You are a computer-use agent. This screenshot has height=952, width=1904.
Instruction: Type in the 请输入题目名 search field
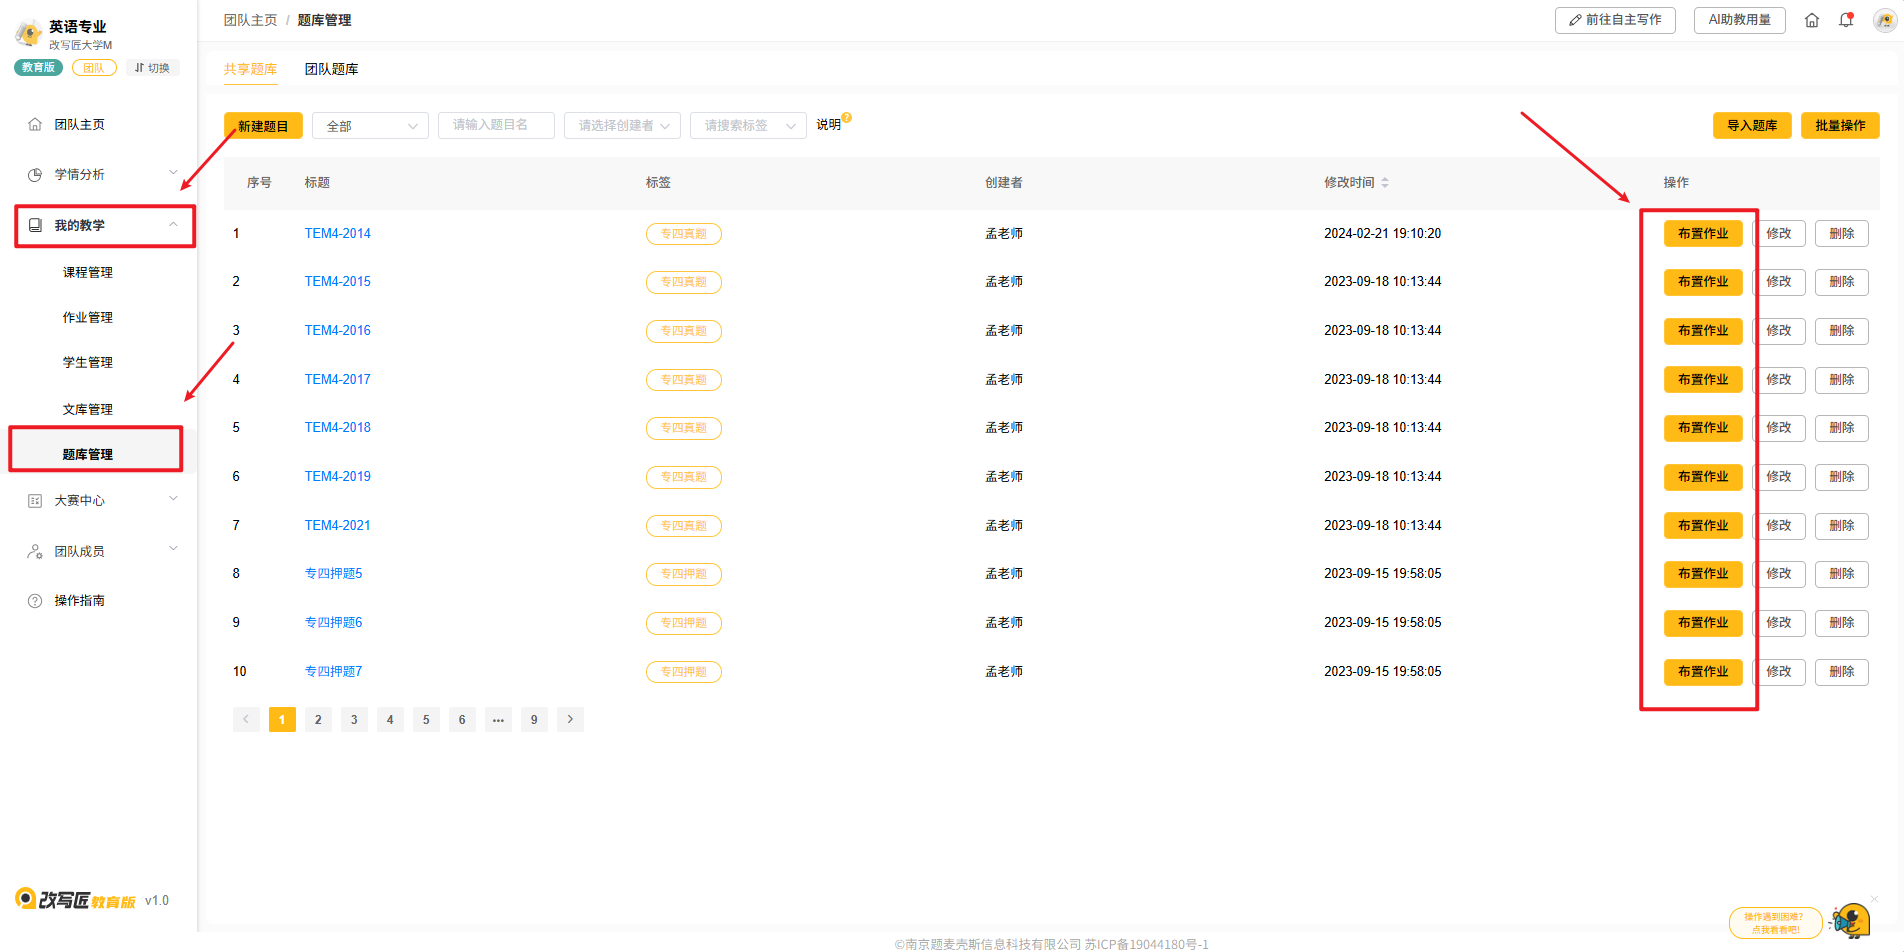point(496,126)
